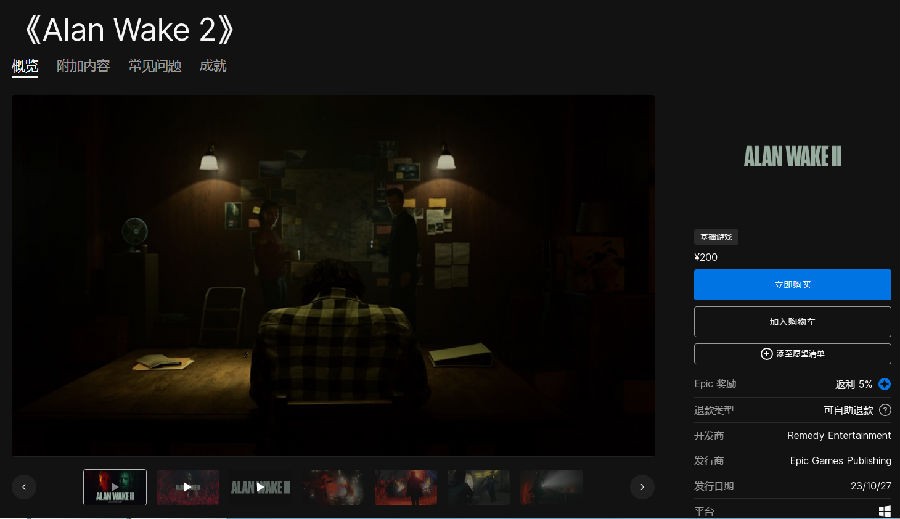Select the sixth screenshot thumbnail
The image size is (900, 519).
479,487
